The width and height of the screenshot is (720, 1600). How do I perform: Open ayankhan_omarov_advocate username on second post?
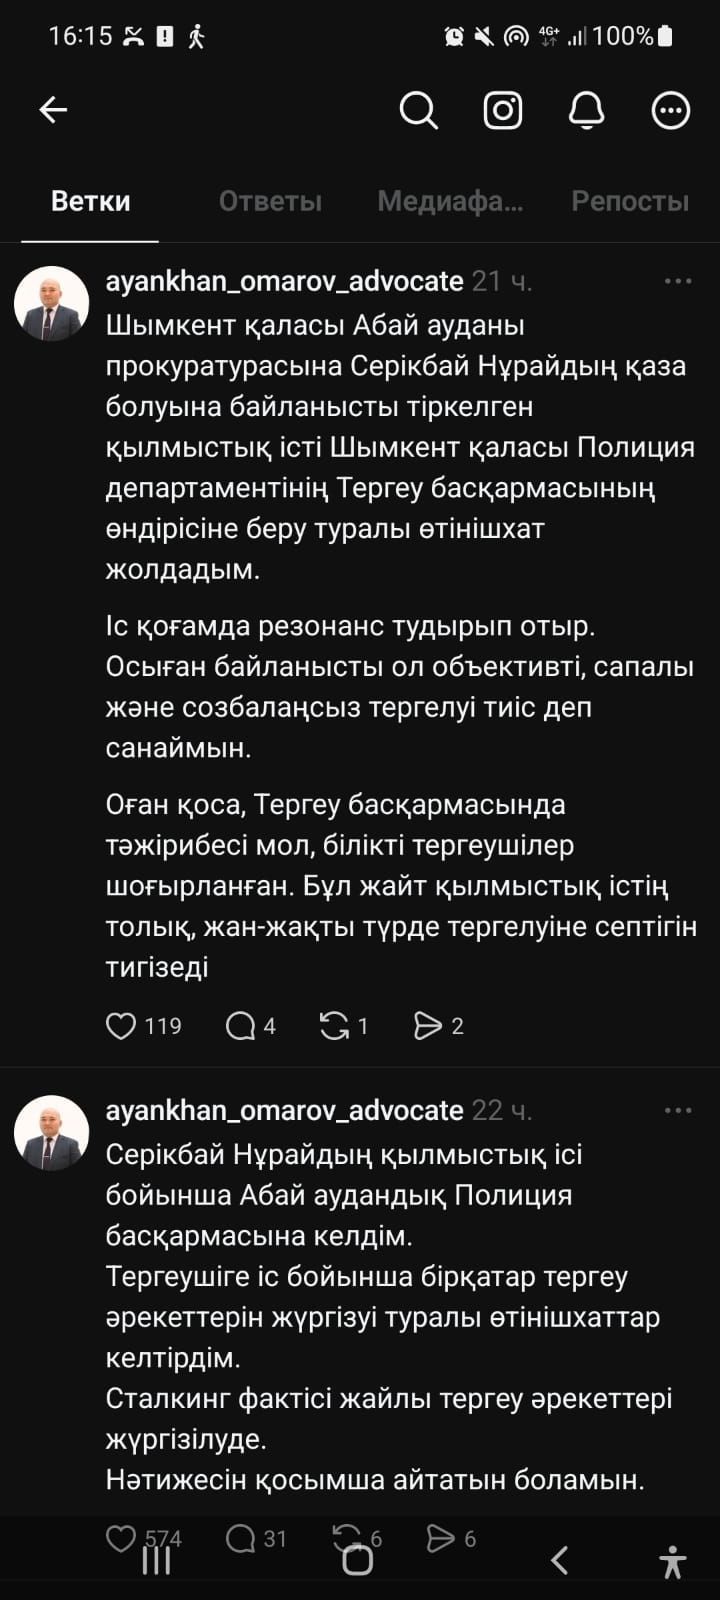pyautogui.click(x=284, y=1110)
